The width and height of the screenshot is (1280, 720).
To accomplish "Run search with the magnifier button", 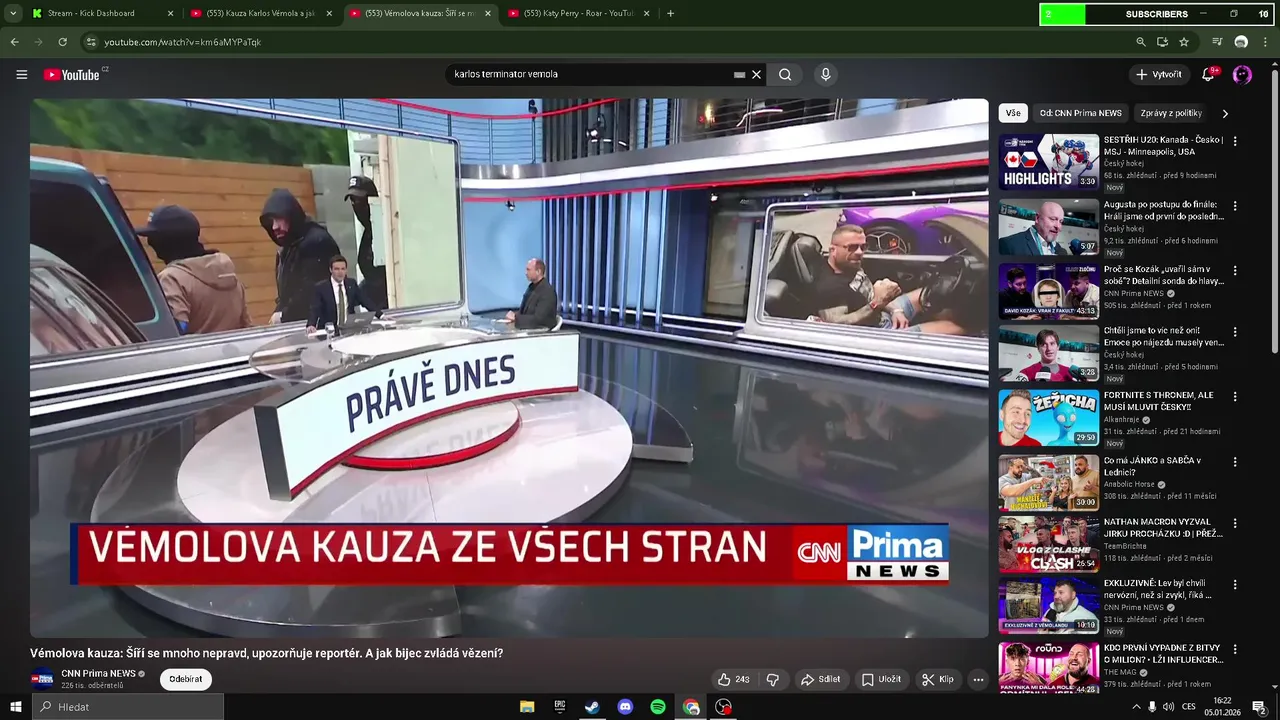I will tap(785, 74).
